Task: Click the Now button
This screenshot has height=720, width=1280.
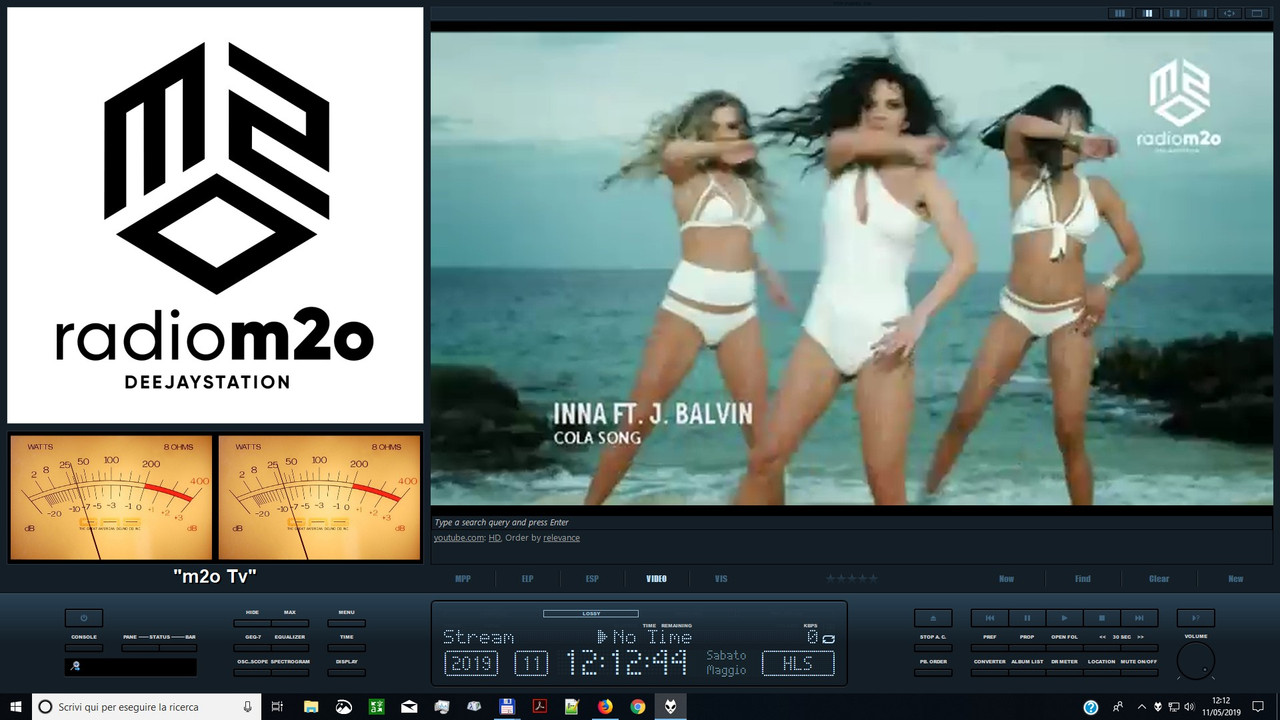Action: [x=1007, y=579]
